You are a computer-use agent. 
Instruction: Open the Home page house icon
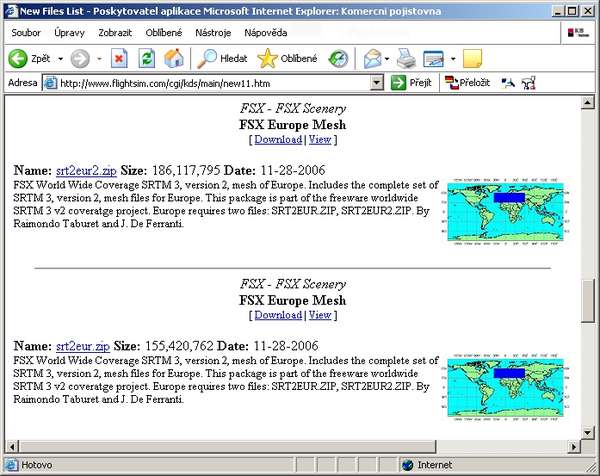(x=174, y=59)
